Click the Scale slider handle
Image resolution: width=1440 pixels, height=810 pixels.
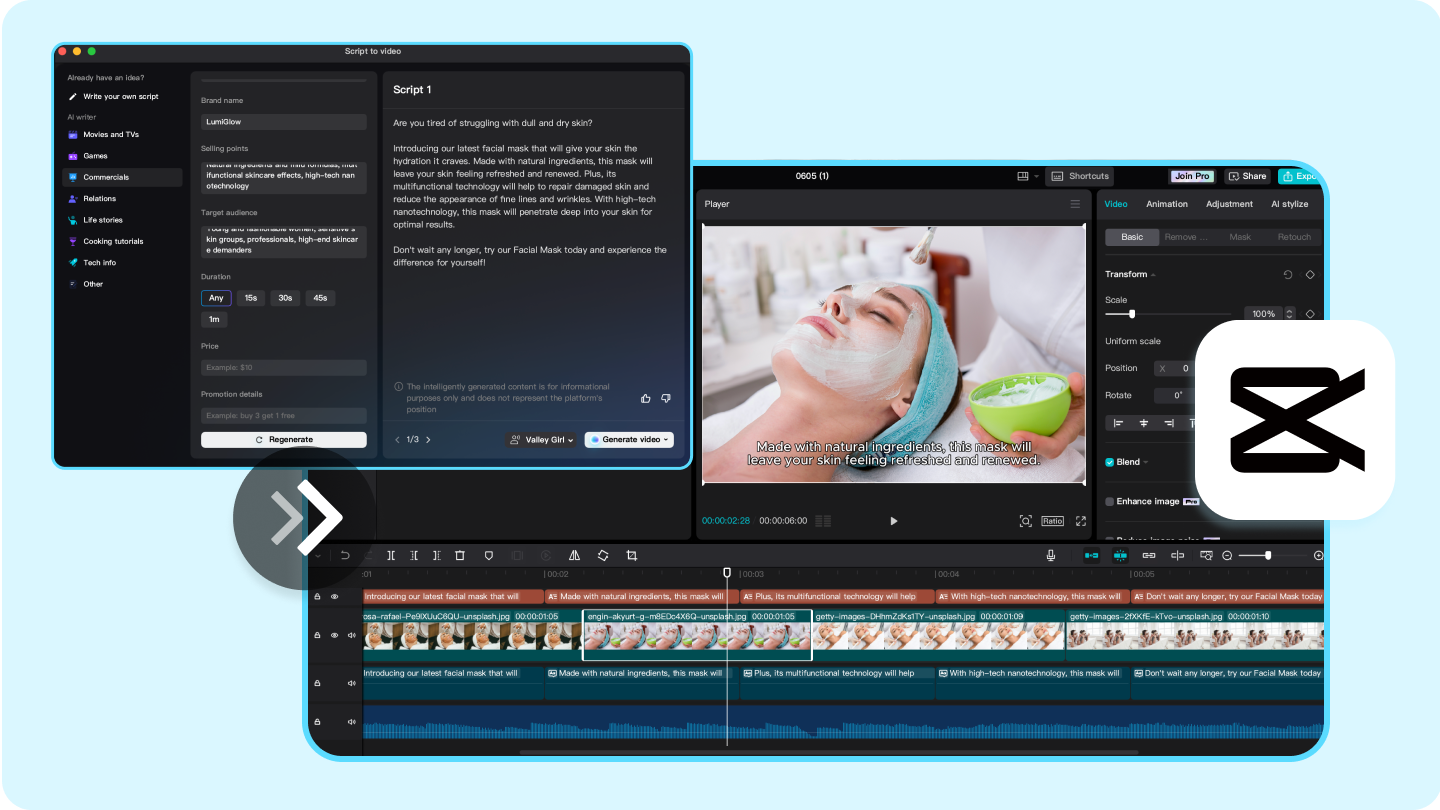click(1132, 314)
